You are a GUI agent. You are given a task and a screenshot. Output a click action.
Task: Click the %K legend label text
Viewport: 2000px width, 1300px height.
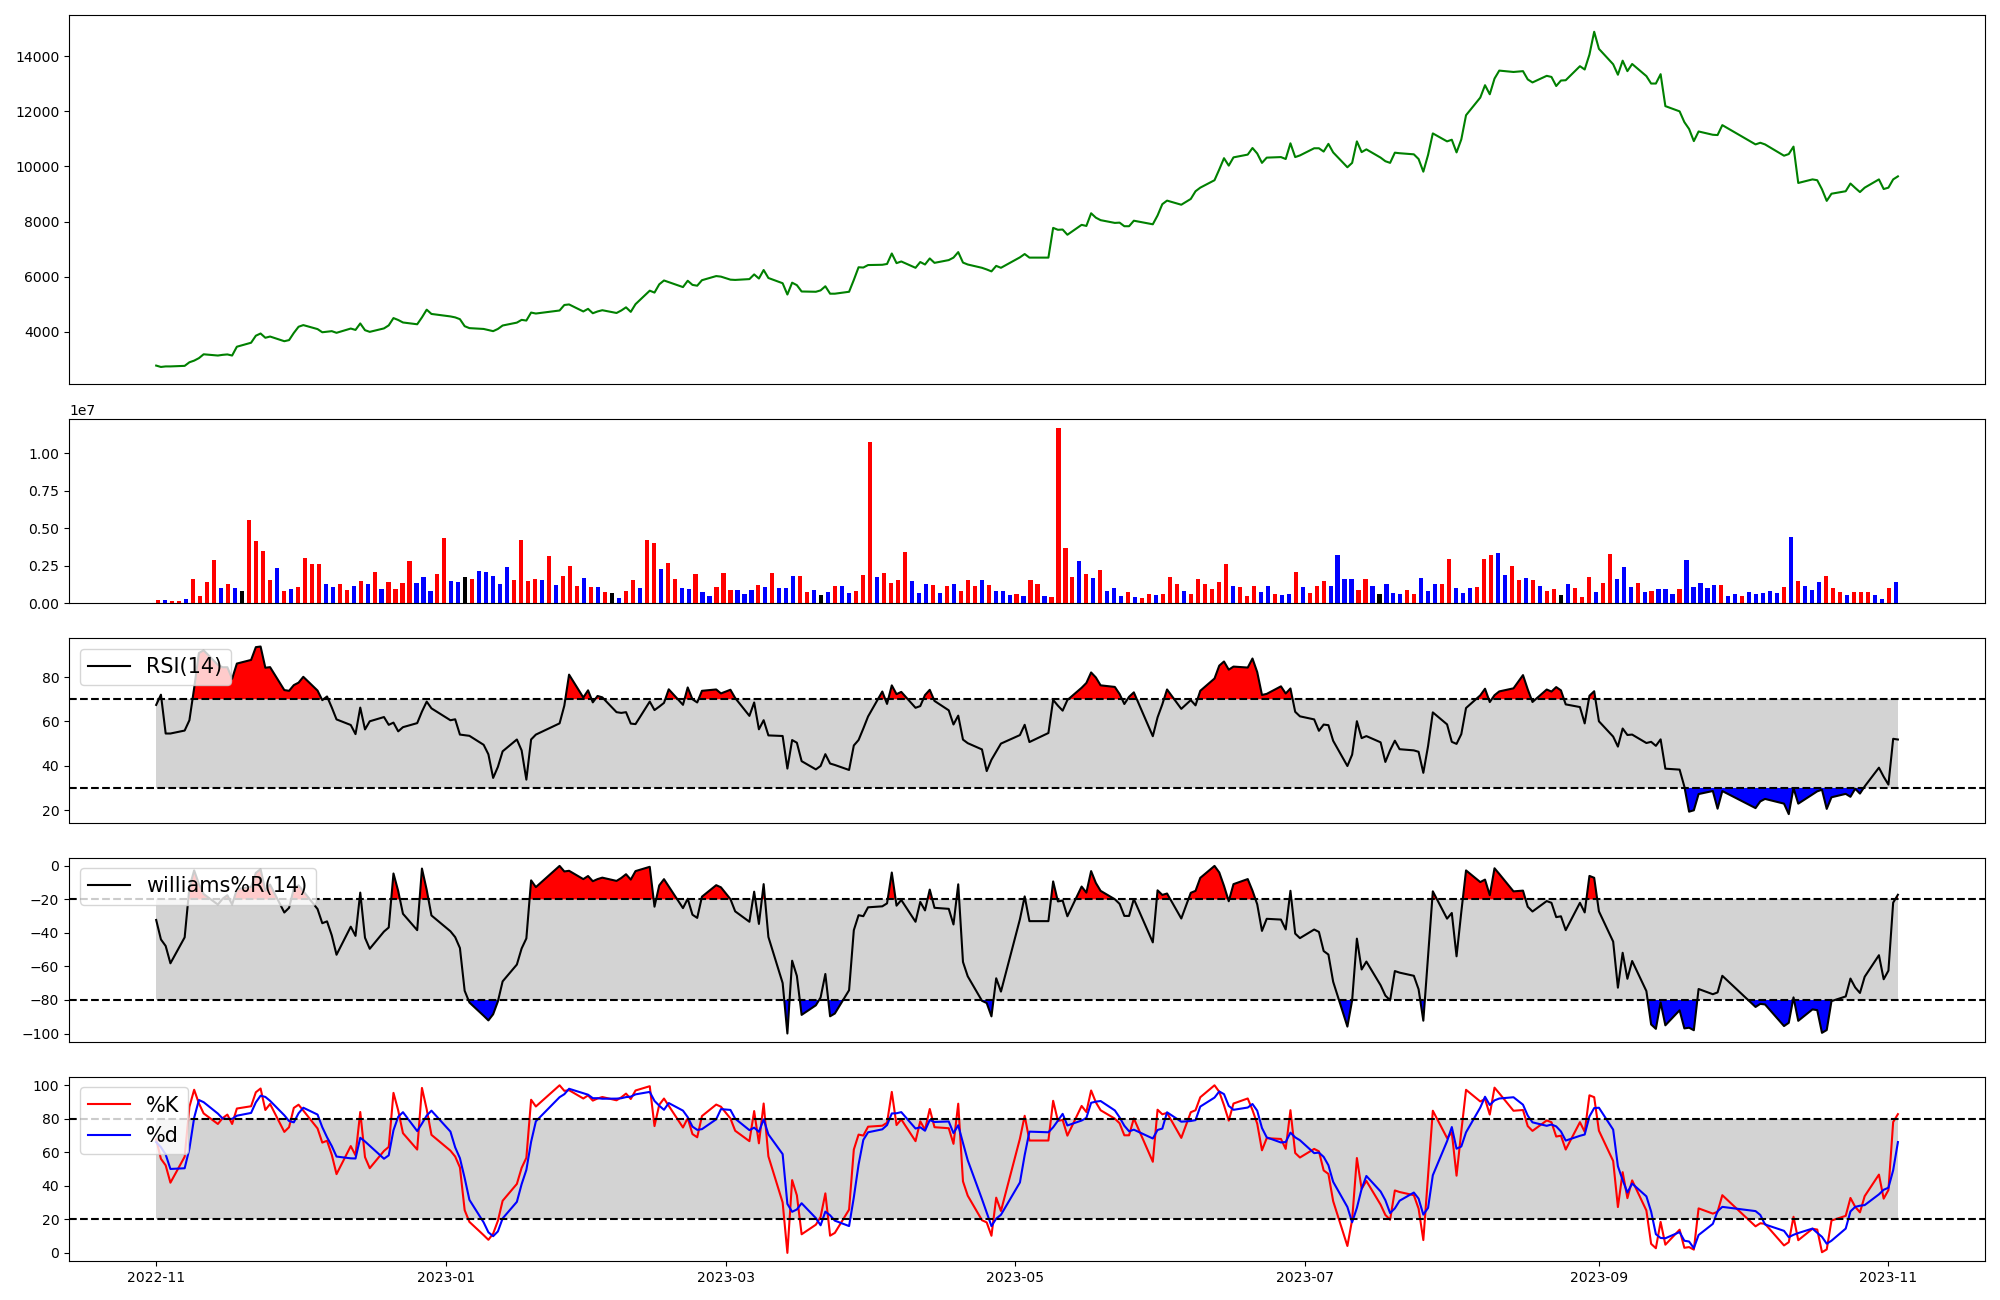coord(162,1105)
